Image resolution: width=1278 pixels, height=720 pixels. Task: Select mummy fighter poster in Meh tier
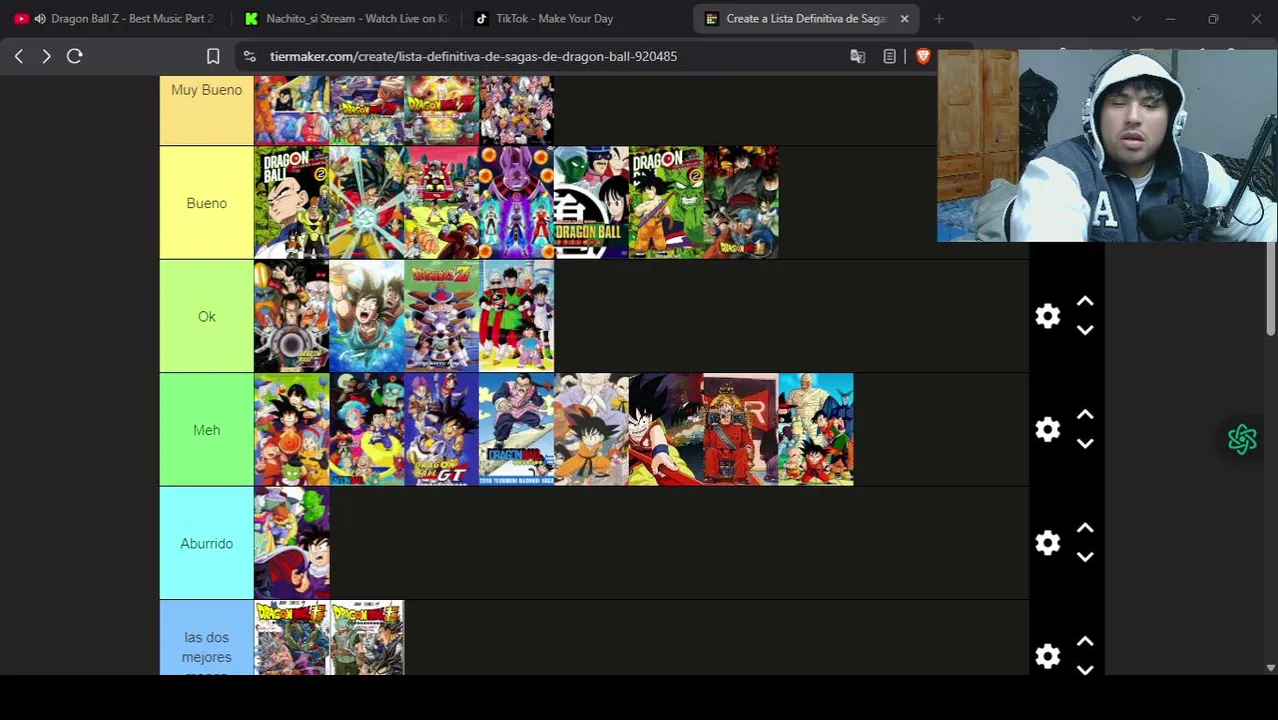[x=816, y=430]
